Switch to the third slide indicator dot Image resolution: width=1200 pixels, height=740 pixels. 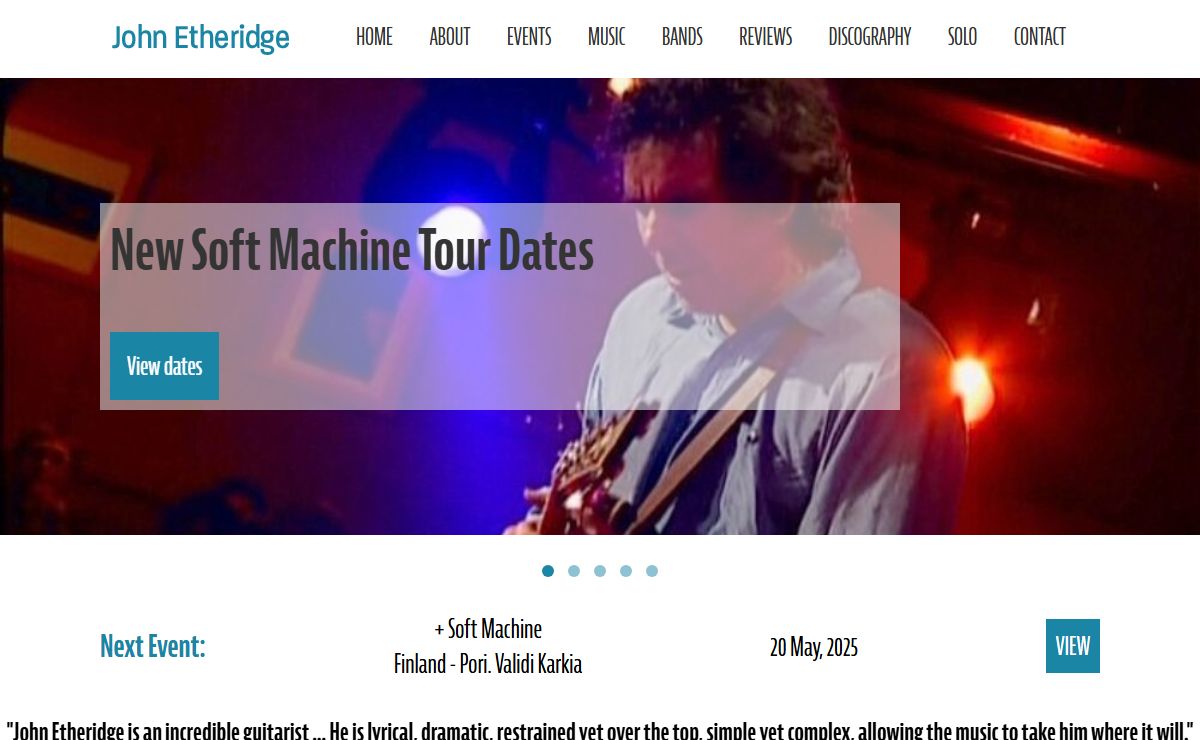point(600,571)
